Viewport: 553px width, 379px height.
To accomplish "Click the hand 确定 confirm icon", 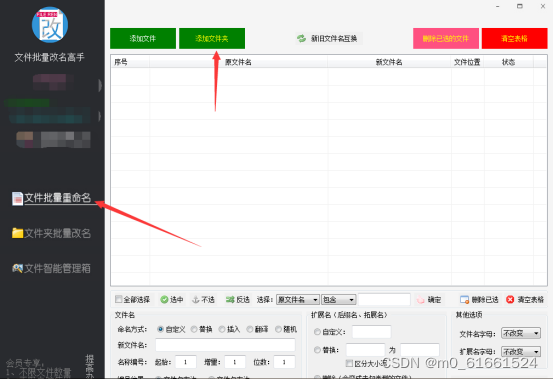I will [x=420, y=300].
